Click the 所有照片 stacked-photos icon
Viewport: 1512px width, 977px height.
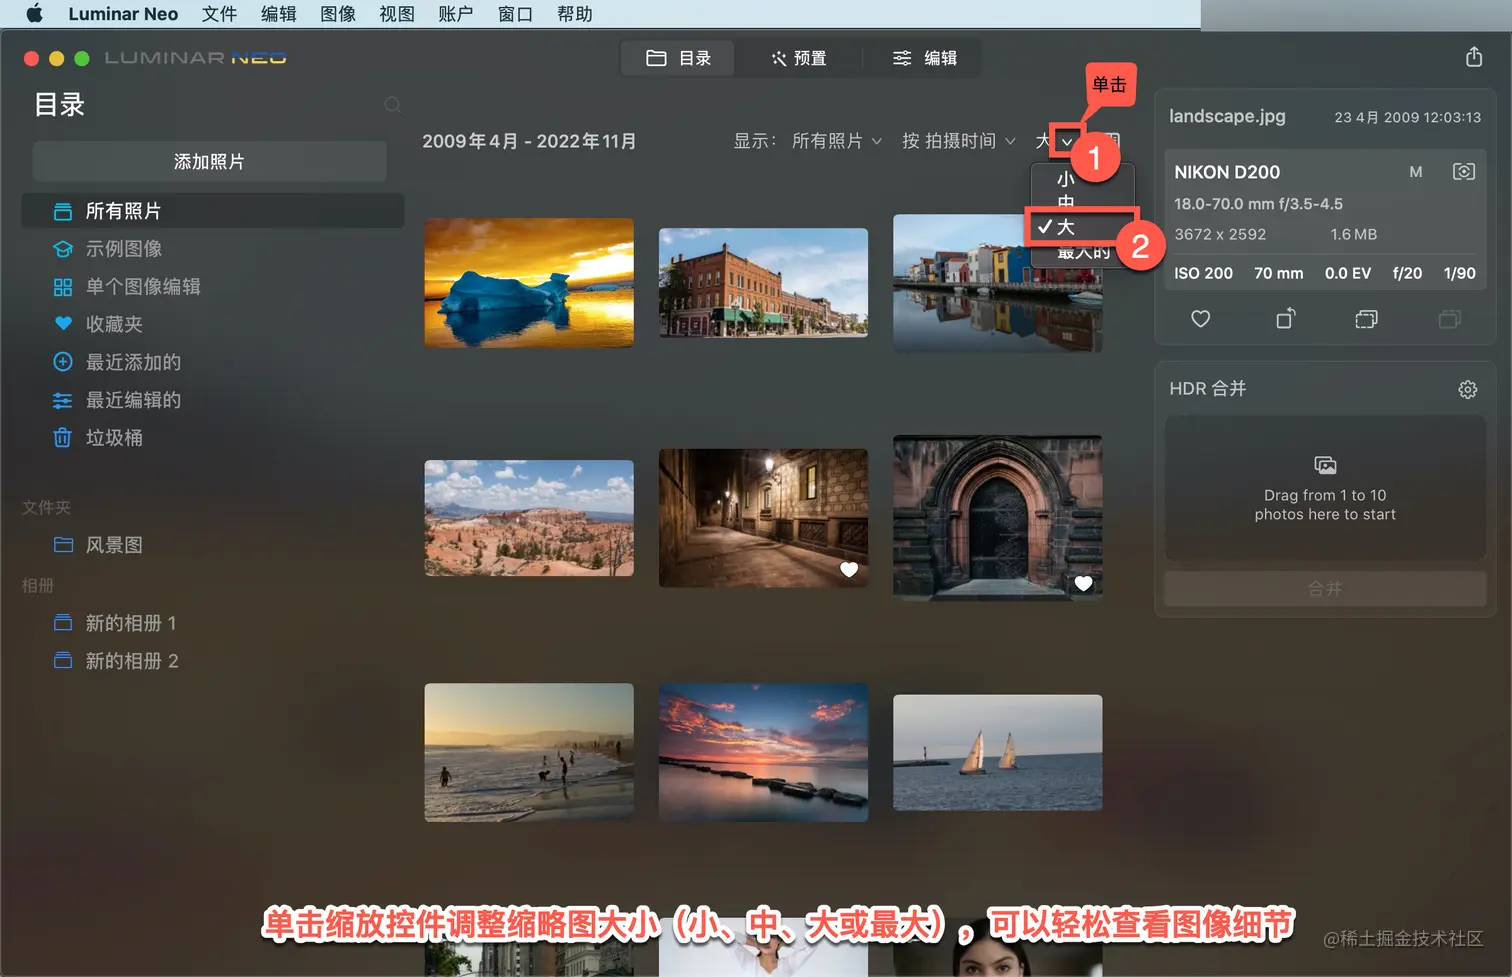(63, 211)
